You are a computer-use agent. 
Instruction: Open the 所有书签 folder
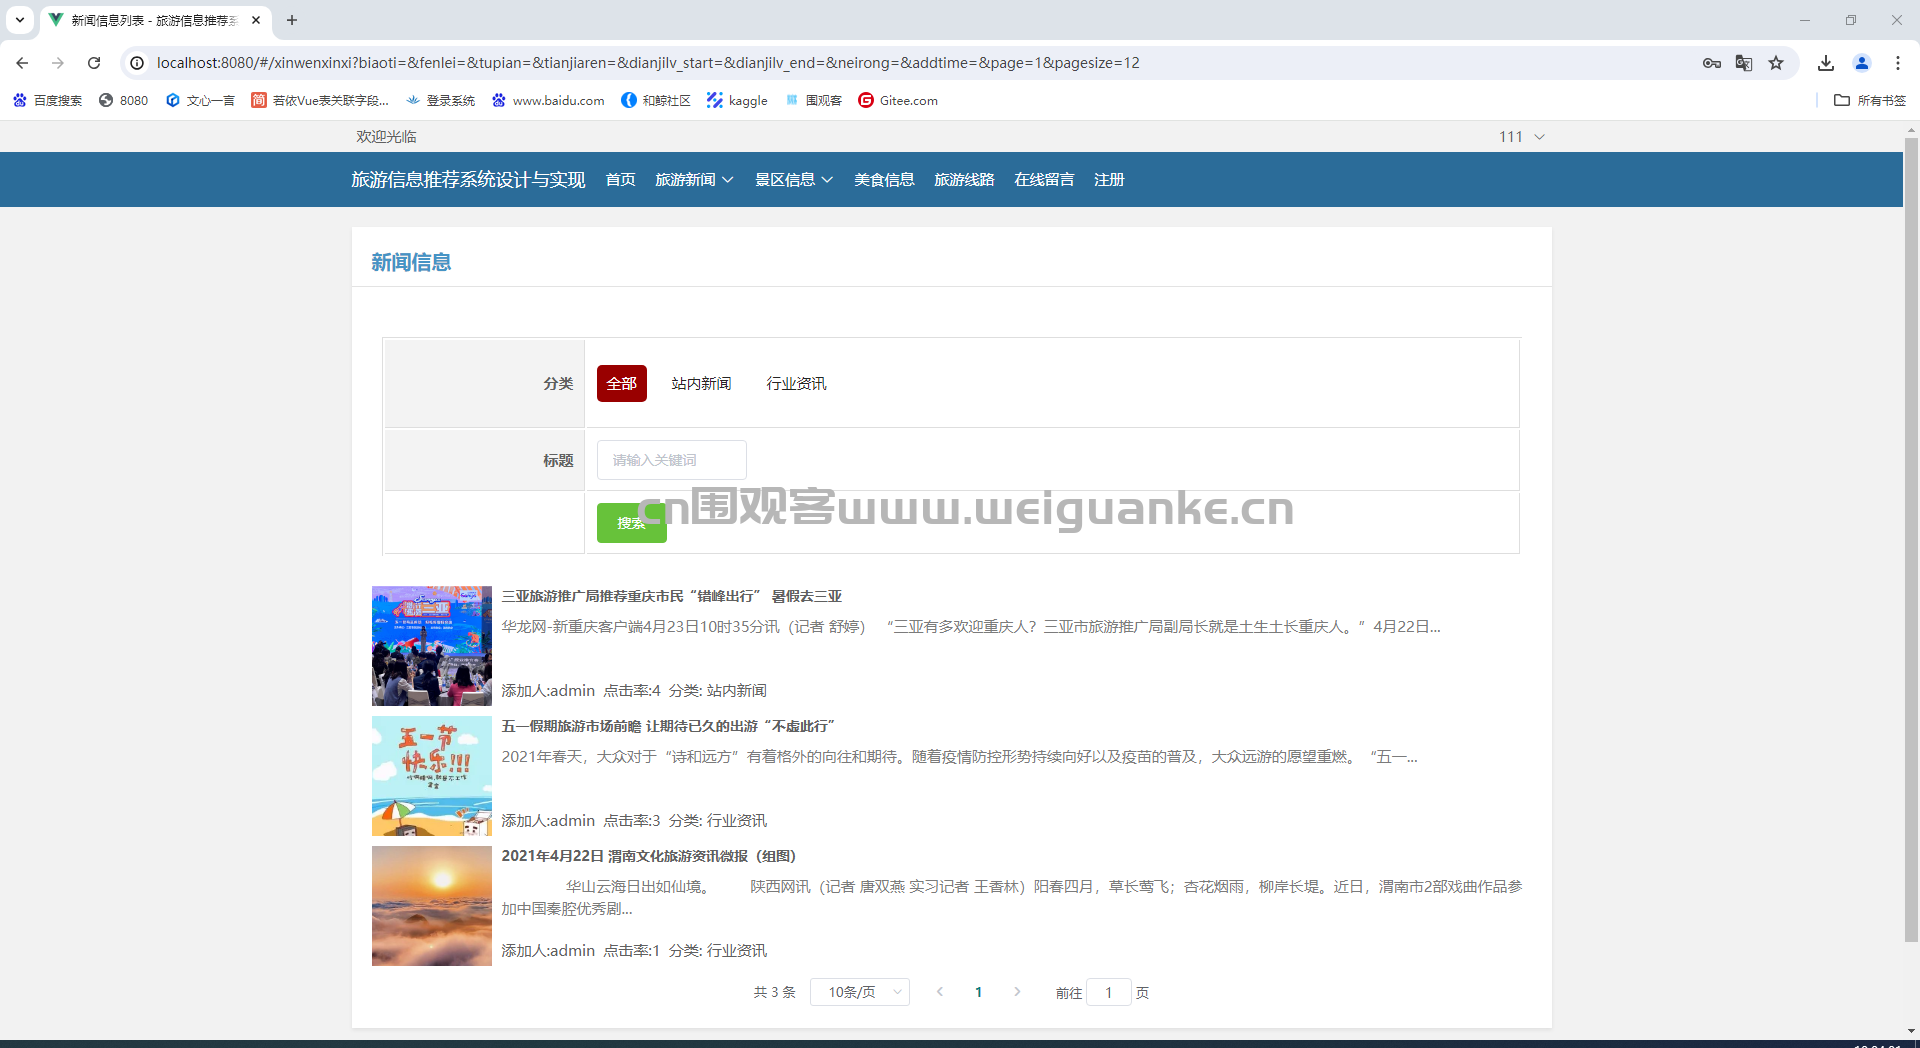[1870, 100]
